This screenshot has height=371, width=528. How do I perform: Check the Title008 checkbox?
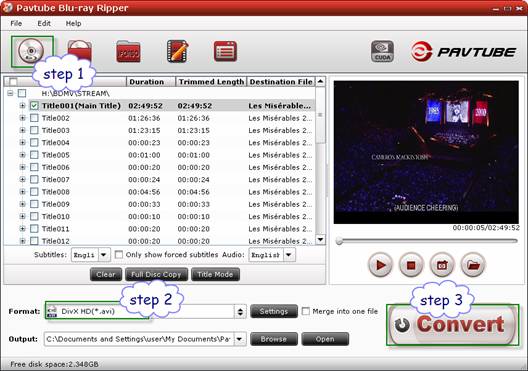(34, 192)
